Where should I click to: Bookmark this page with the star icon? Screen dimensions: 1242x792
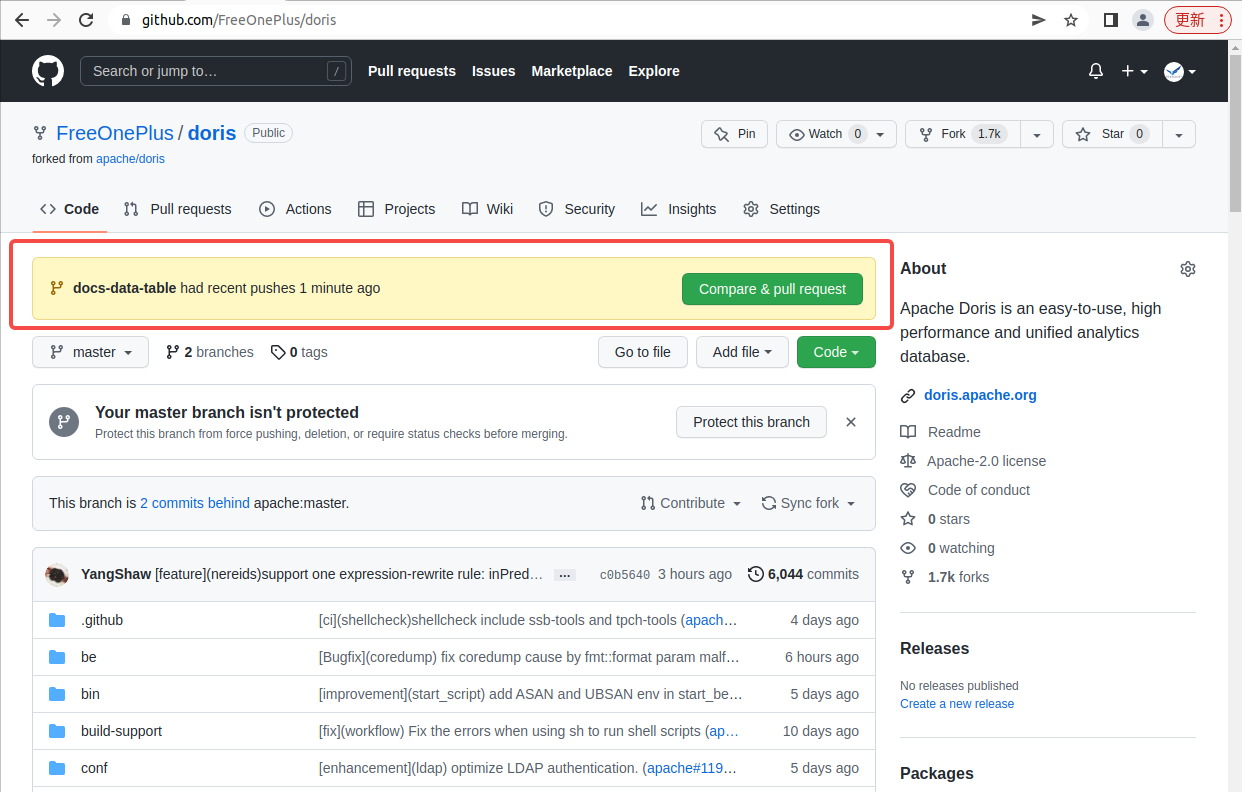[1071, 20]
